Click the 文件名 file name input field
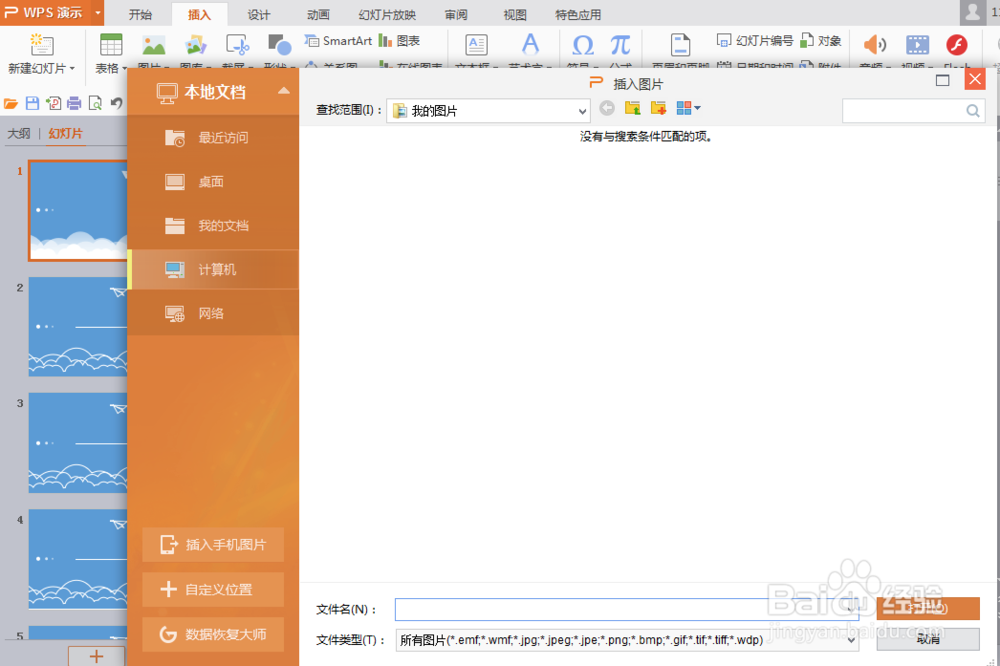Image resolution: width=1000 pixels, height=666 pixels. (627, 609)
